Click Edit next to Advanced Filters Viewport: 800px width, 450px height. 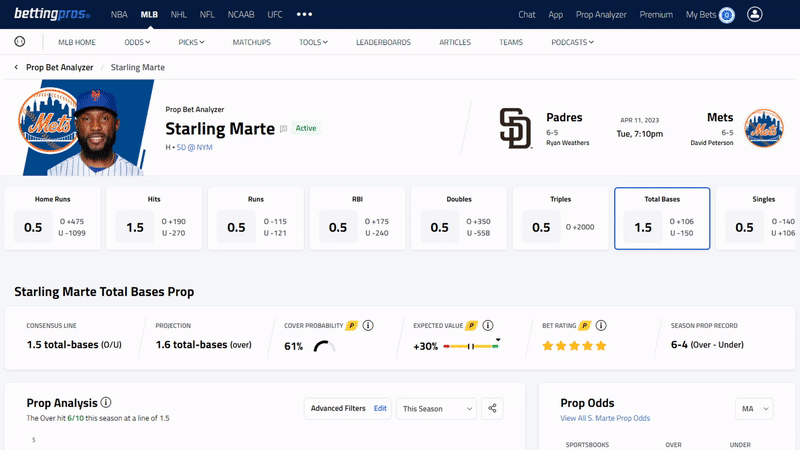tap(380, 408)
